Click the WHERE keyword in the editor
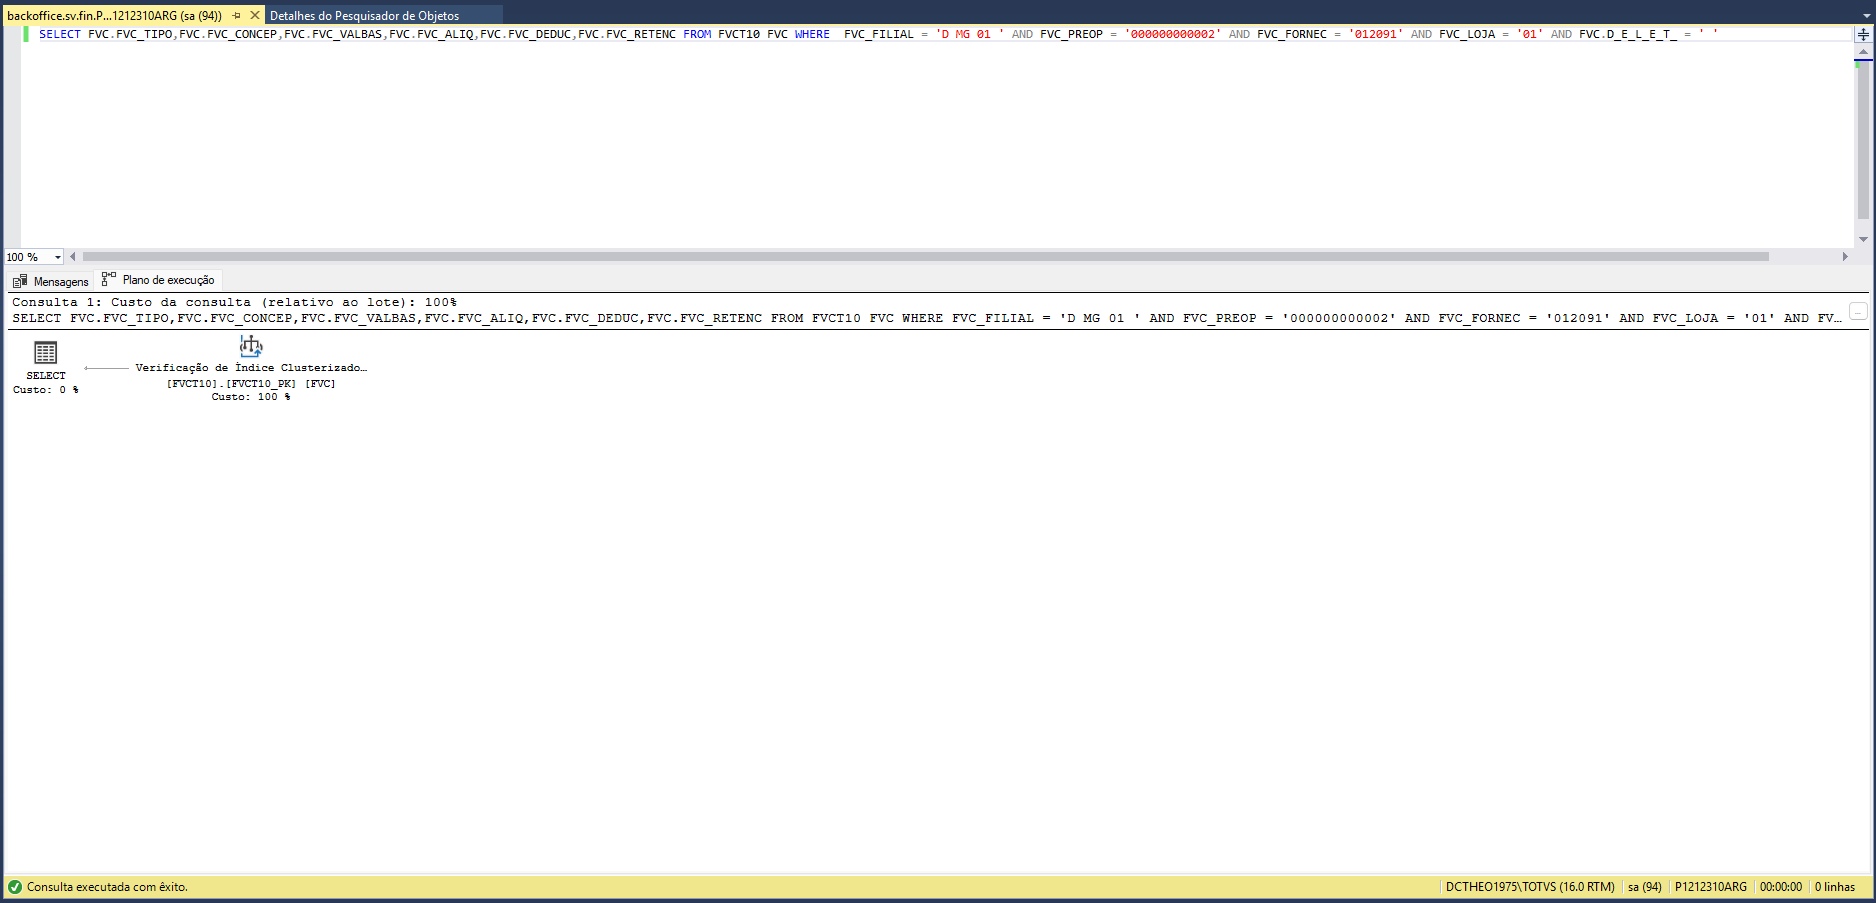Viewport: 1876px width, 903px height. [x=812, y=34]
